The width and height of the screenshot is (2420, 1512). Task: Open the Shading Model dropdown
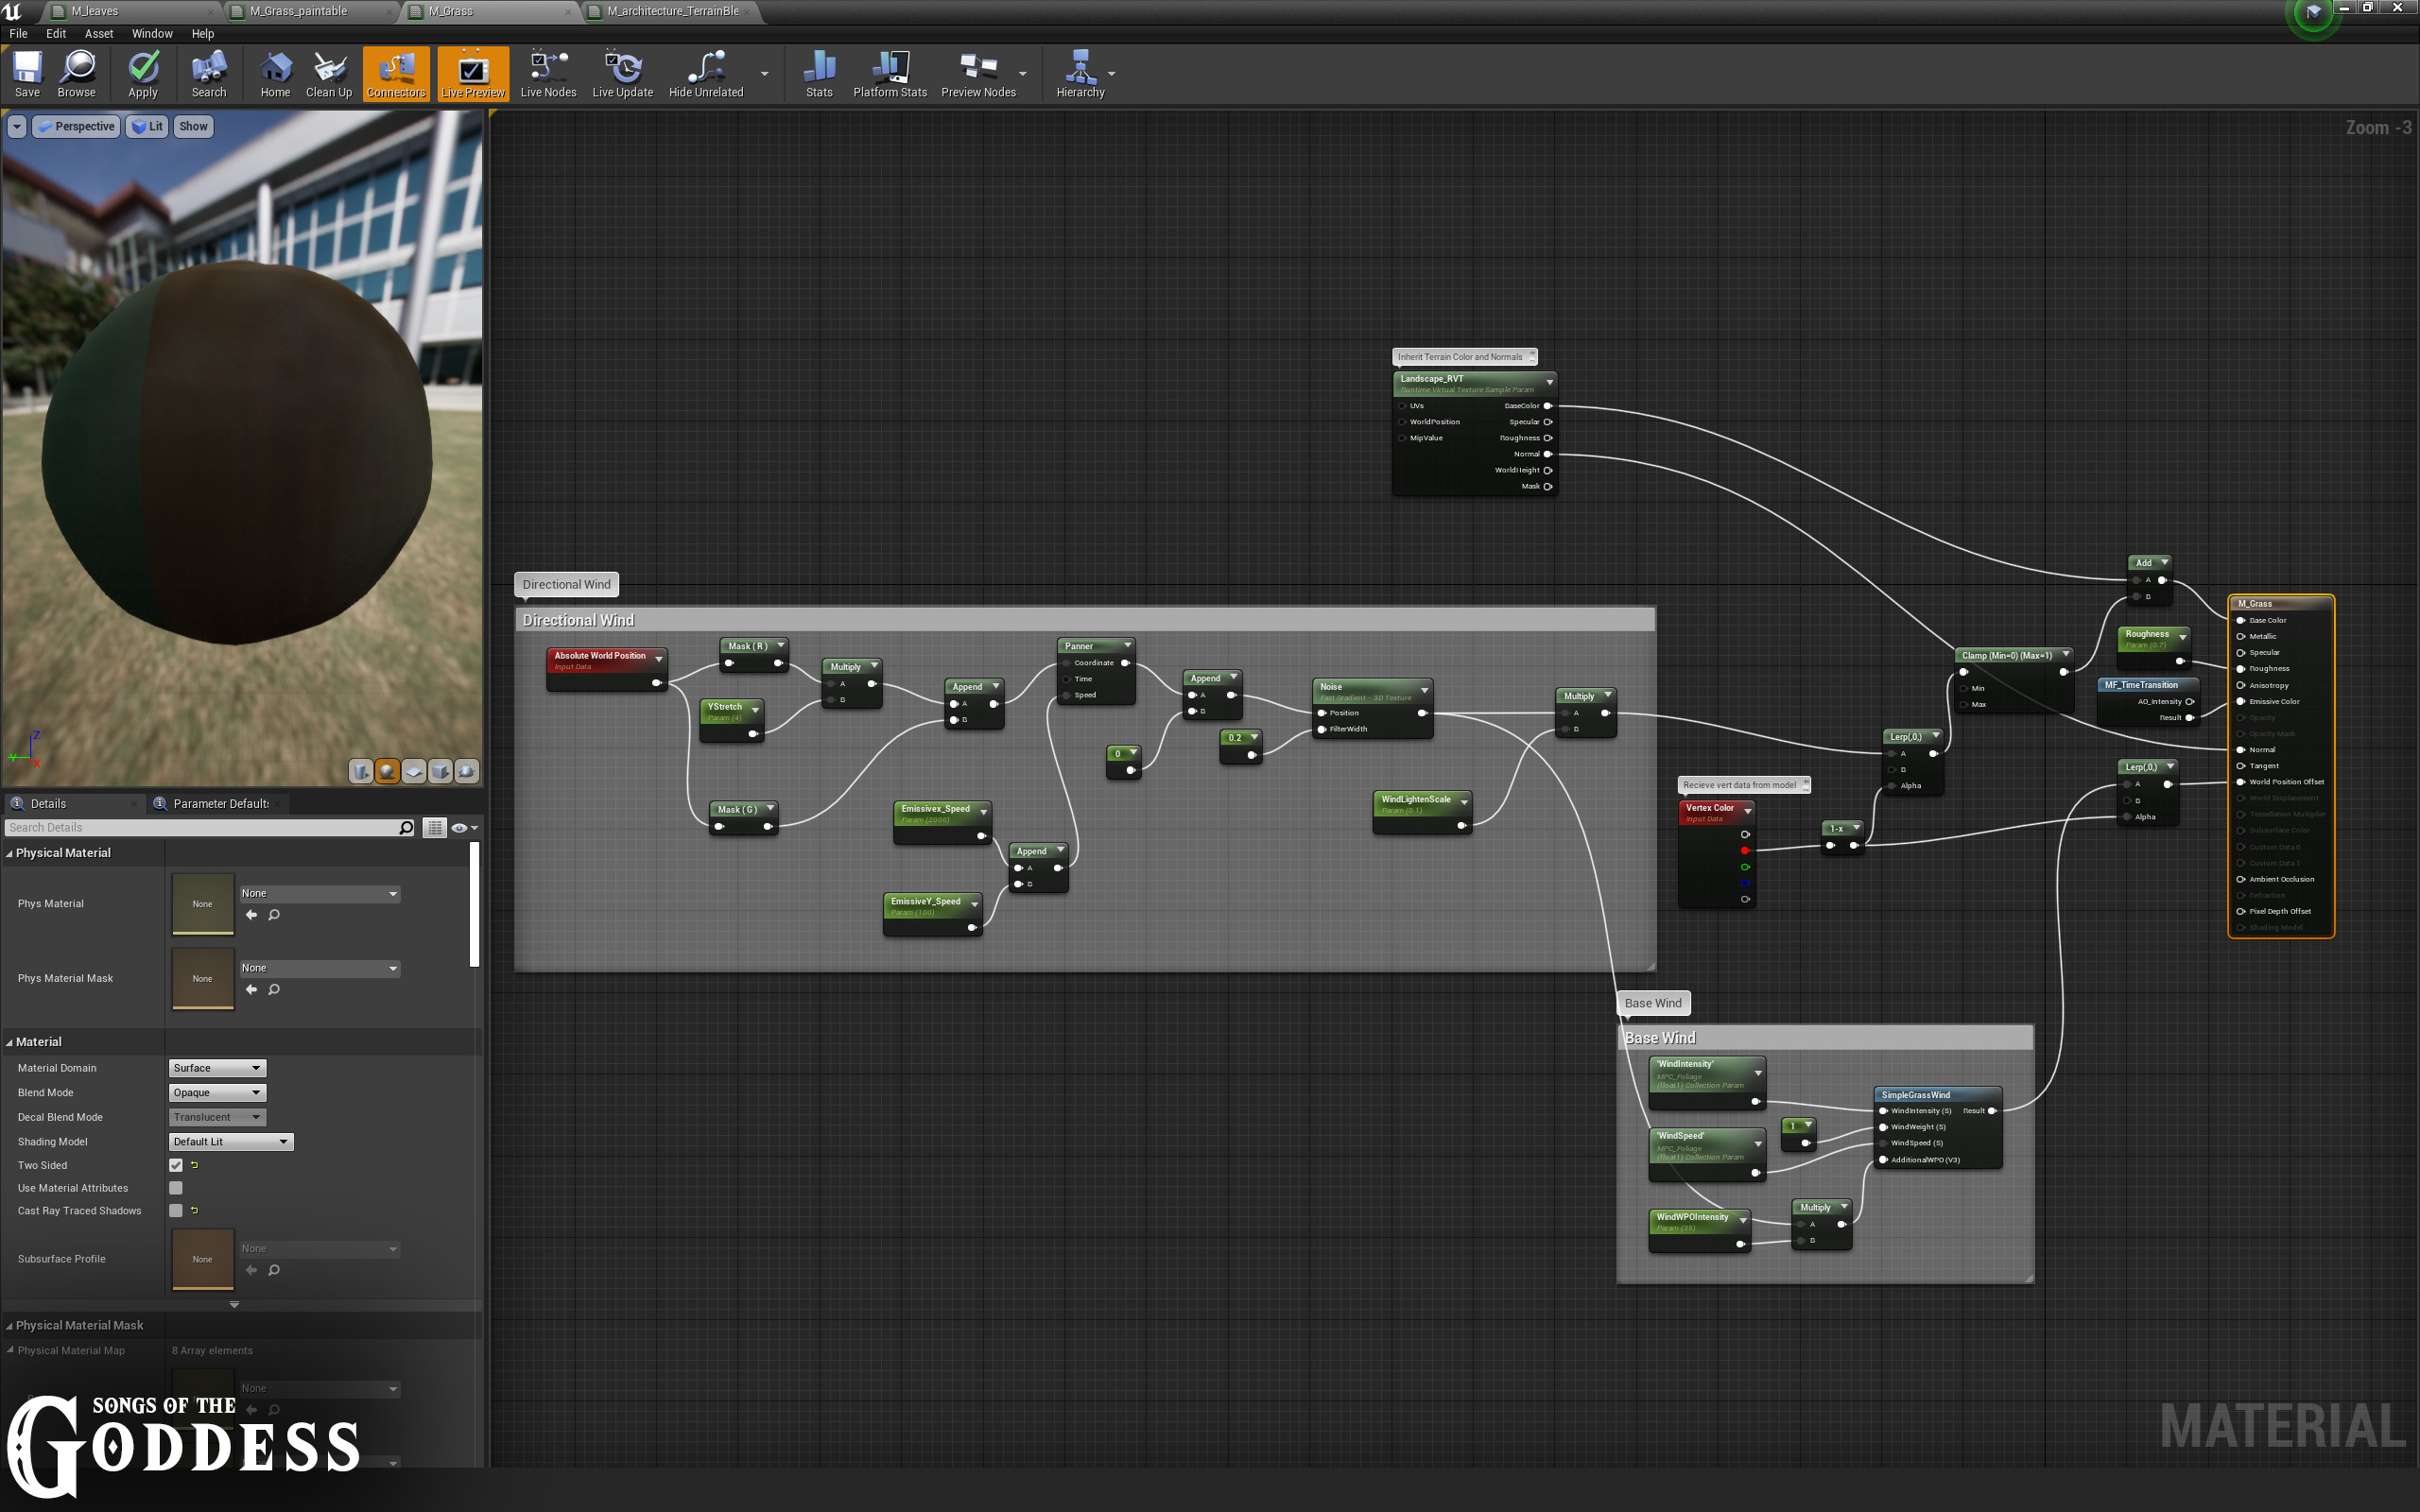click(230, 1142)
